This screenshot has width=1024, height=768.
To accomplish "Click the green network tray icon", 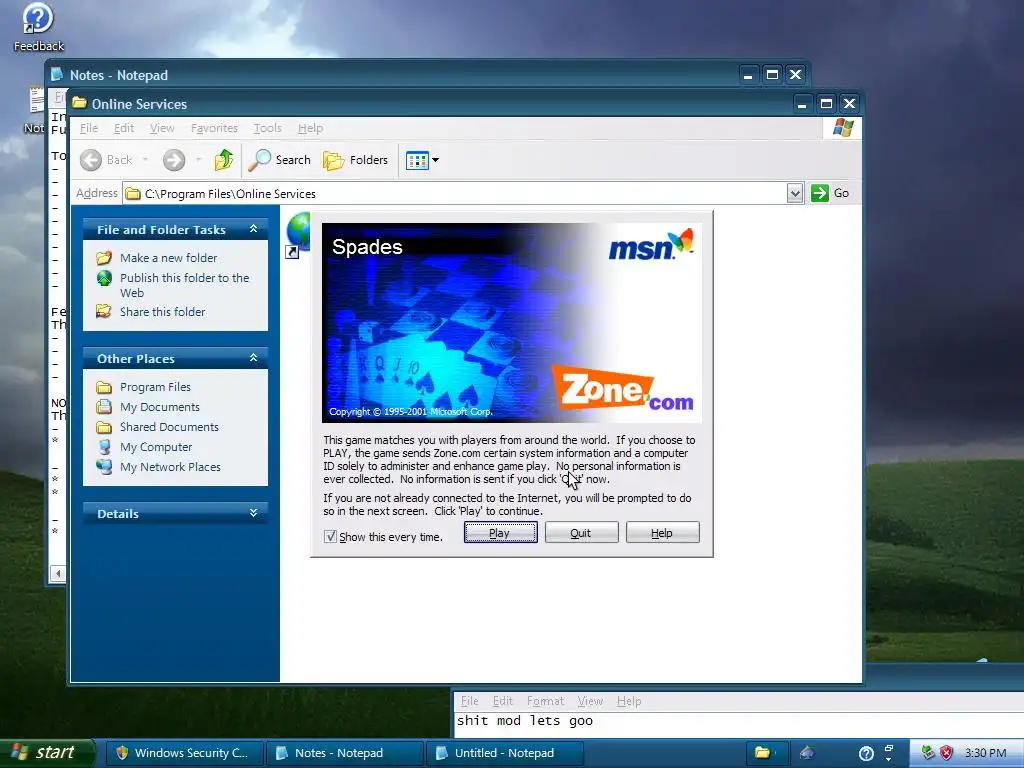I will tap(928, 753).
